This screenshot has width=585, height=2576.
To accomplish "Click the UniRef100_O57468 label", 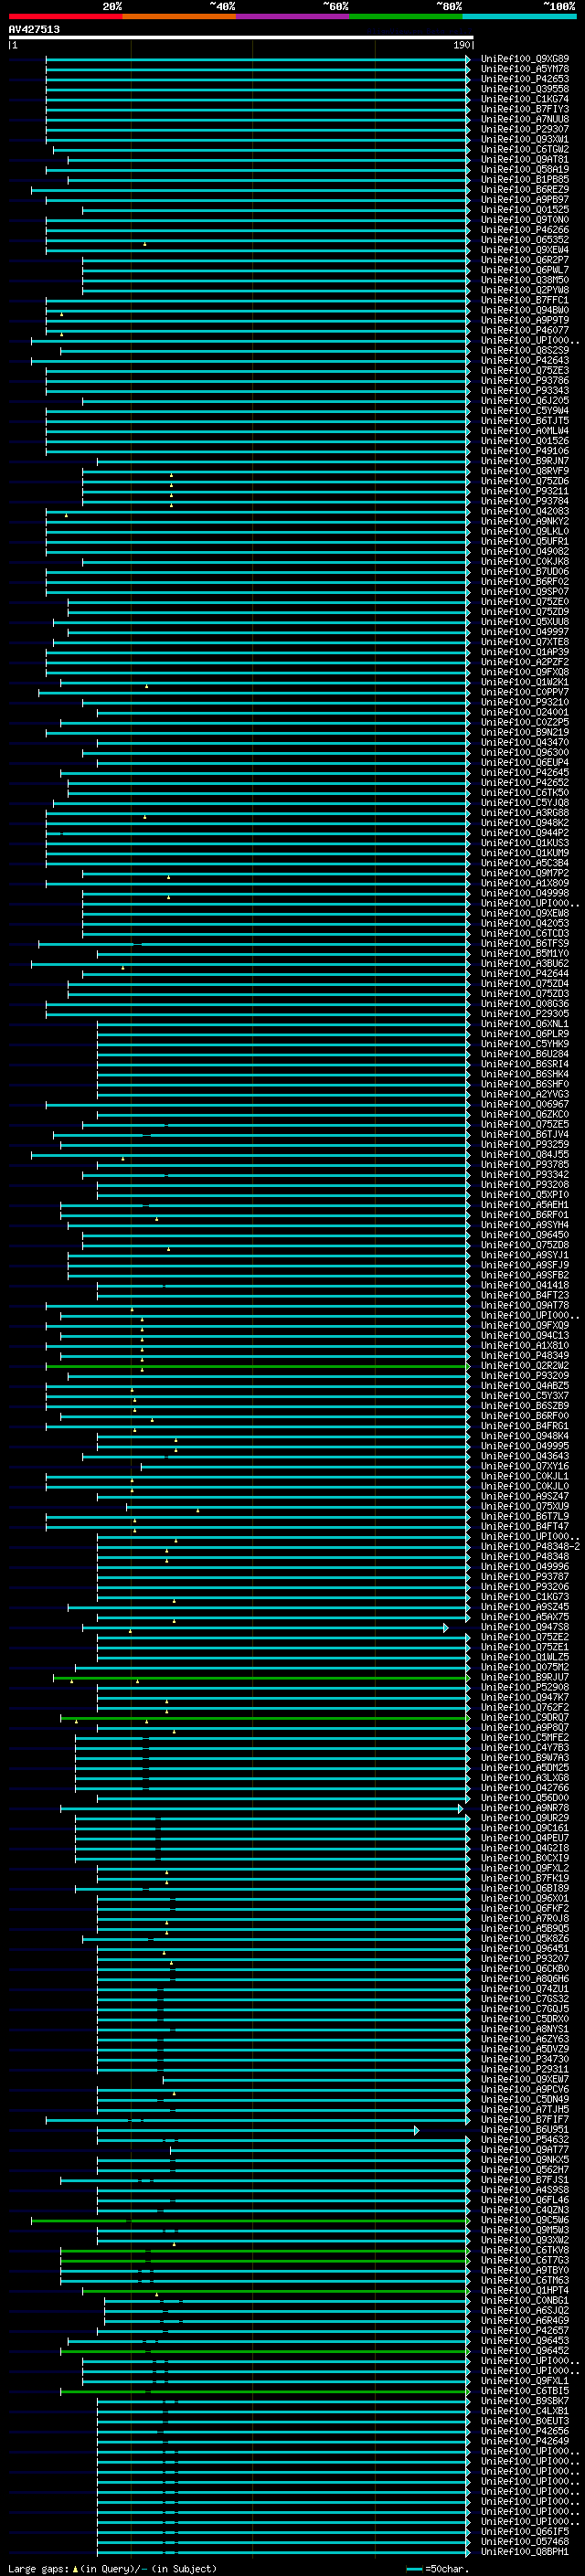I will coord(525,2540).
